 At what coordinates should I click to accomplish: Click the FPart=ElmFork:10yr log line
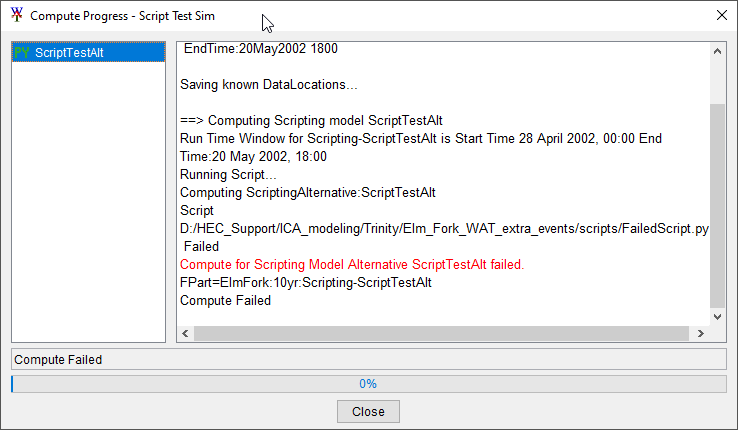click(x=305, y=282)
